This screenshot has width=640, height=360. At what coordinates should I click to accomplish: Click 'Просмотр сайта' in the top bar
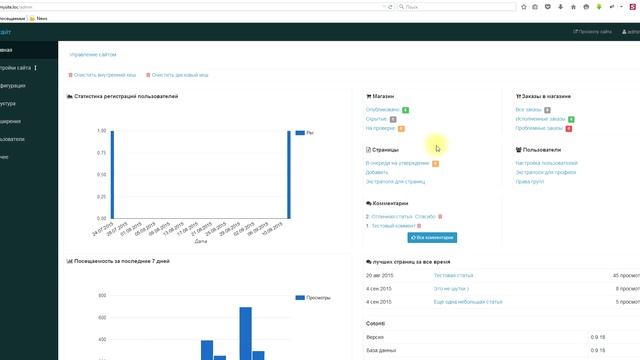coord(592,32)
